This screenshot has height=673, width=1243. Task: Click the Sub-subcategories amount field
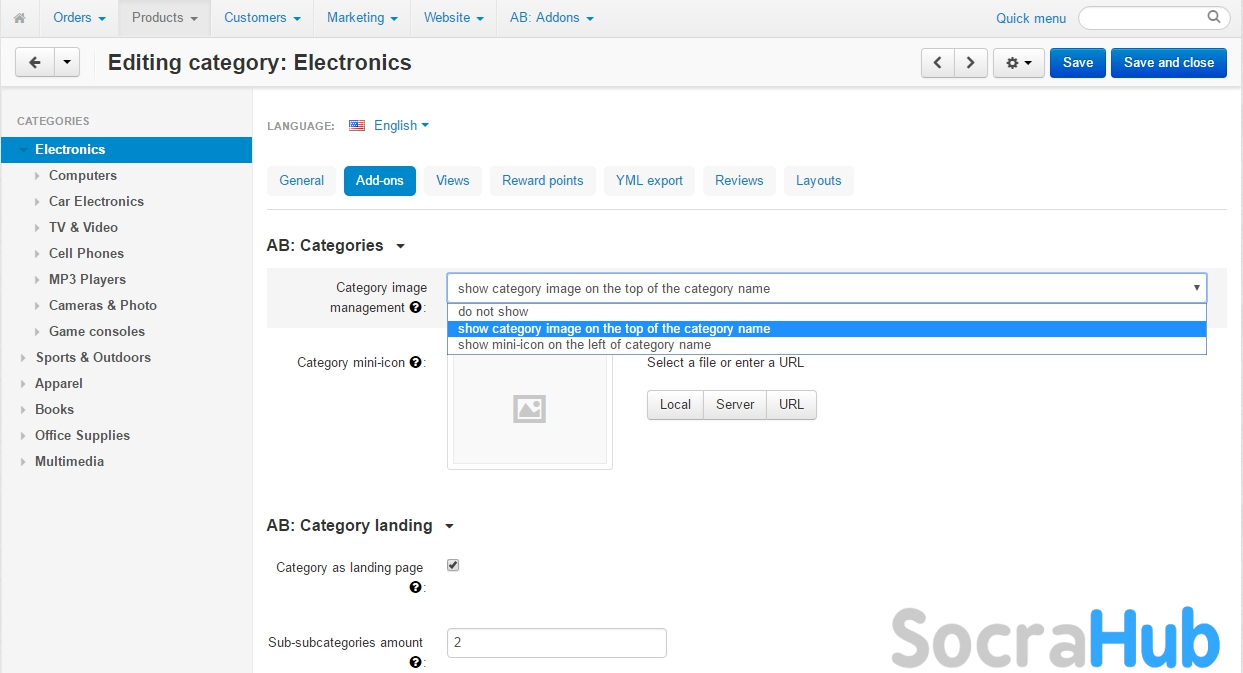(556, 643)
